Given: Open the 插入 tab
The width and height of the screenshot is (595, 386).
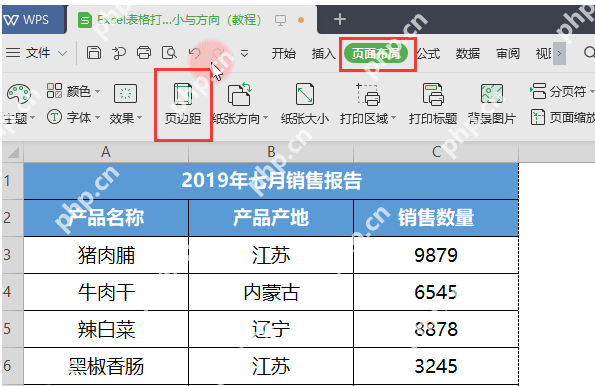Looking at the screenshot, I should (x=323, y=54).
